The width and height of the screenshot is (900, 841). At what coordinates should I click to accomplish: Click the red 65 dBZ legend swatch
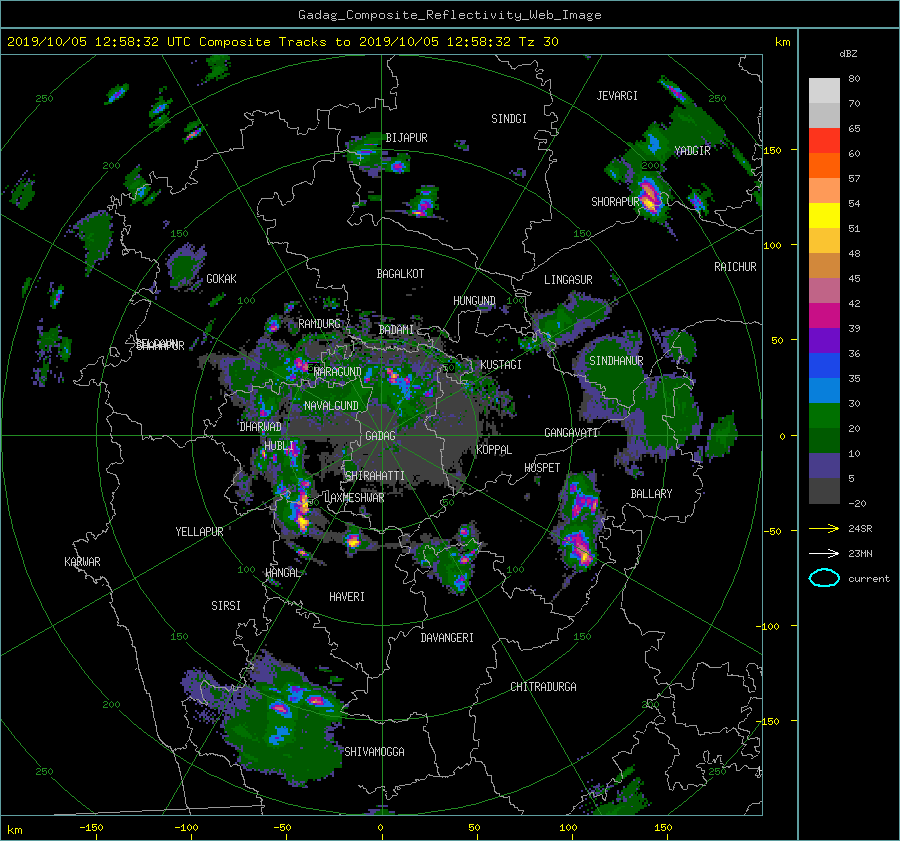click(824, 140)
